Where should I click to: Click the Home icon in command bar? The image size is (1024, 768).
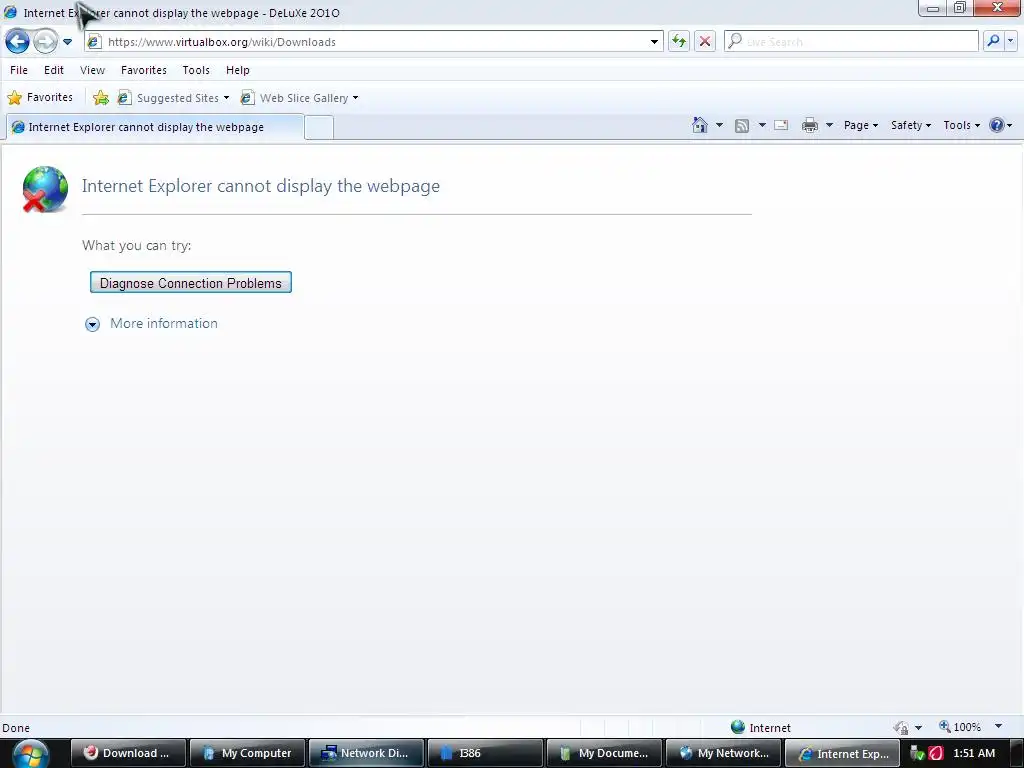[700, 125]
